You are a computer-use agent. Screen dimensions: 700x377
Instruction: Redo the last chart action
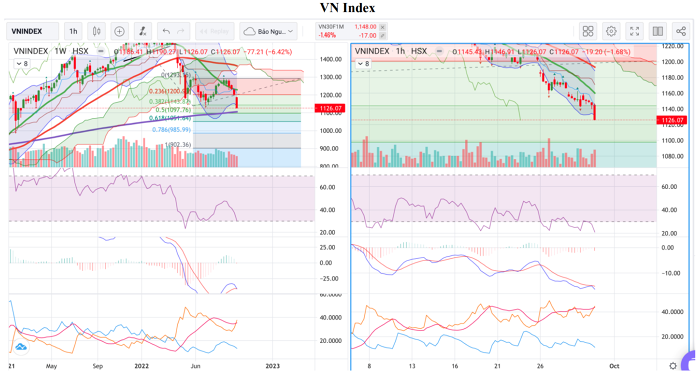pyautogui.click(x=181, y=31)
